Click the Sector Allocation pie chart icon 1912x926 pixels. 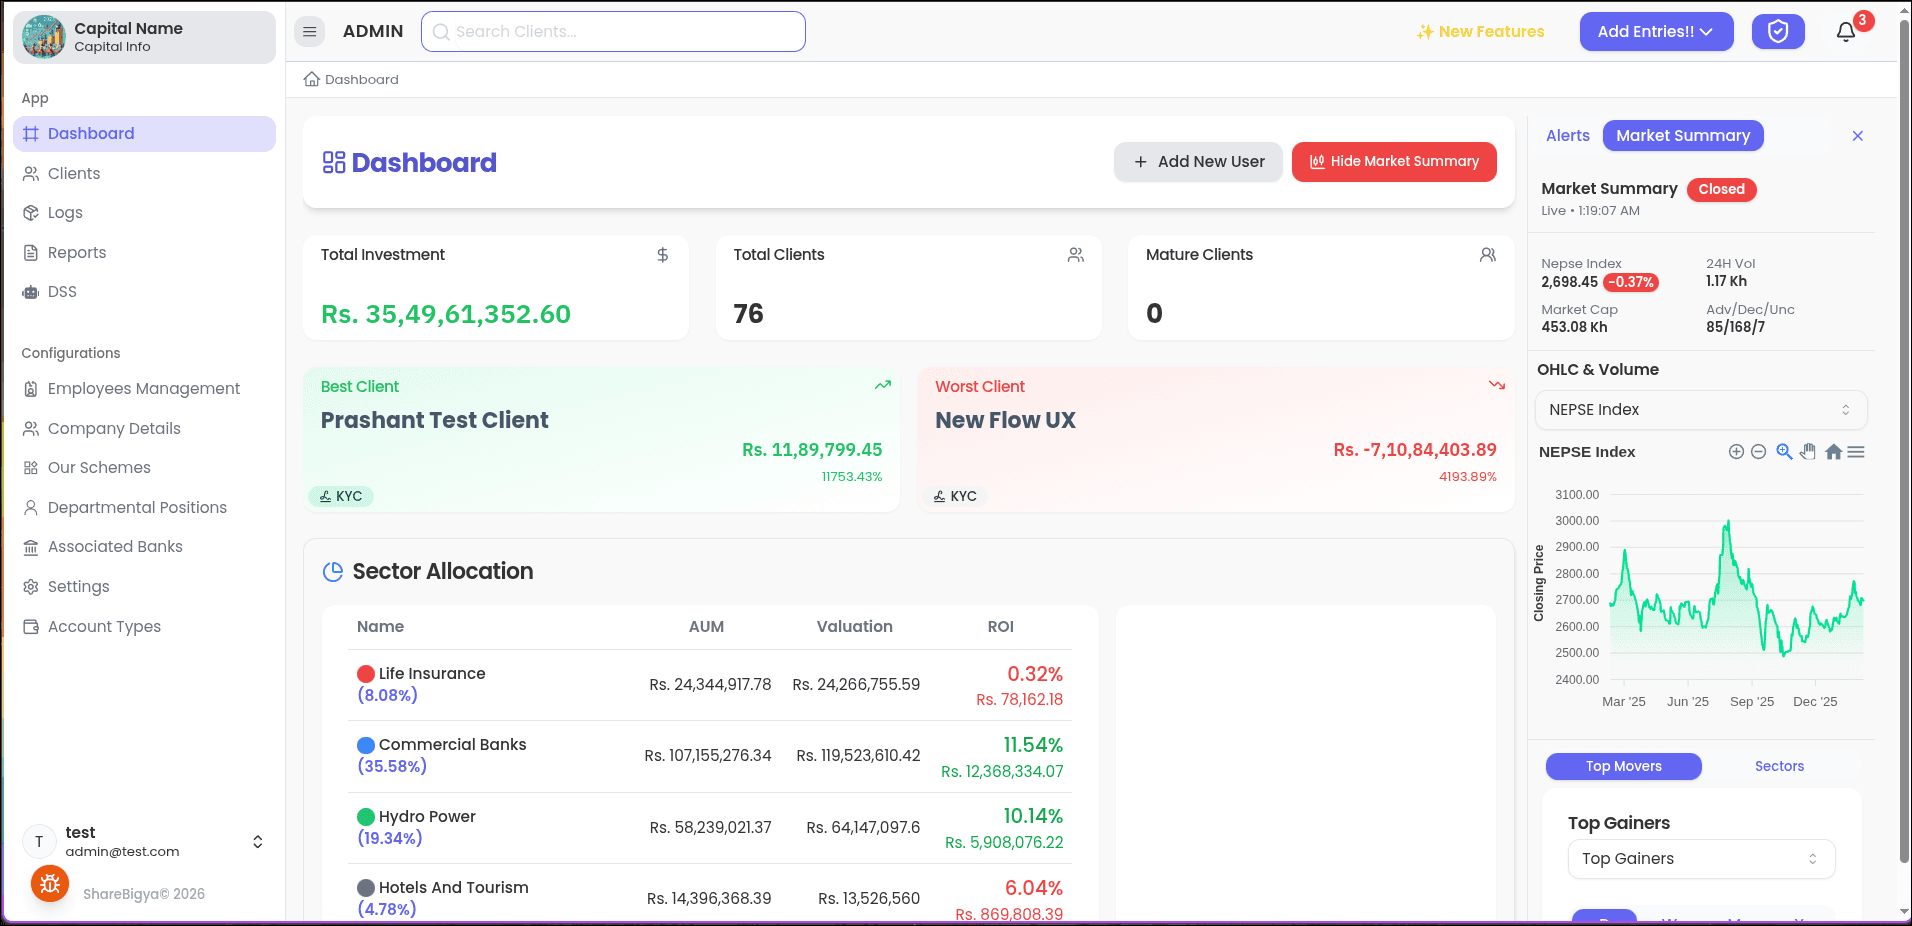click(x=332, y=571)
